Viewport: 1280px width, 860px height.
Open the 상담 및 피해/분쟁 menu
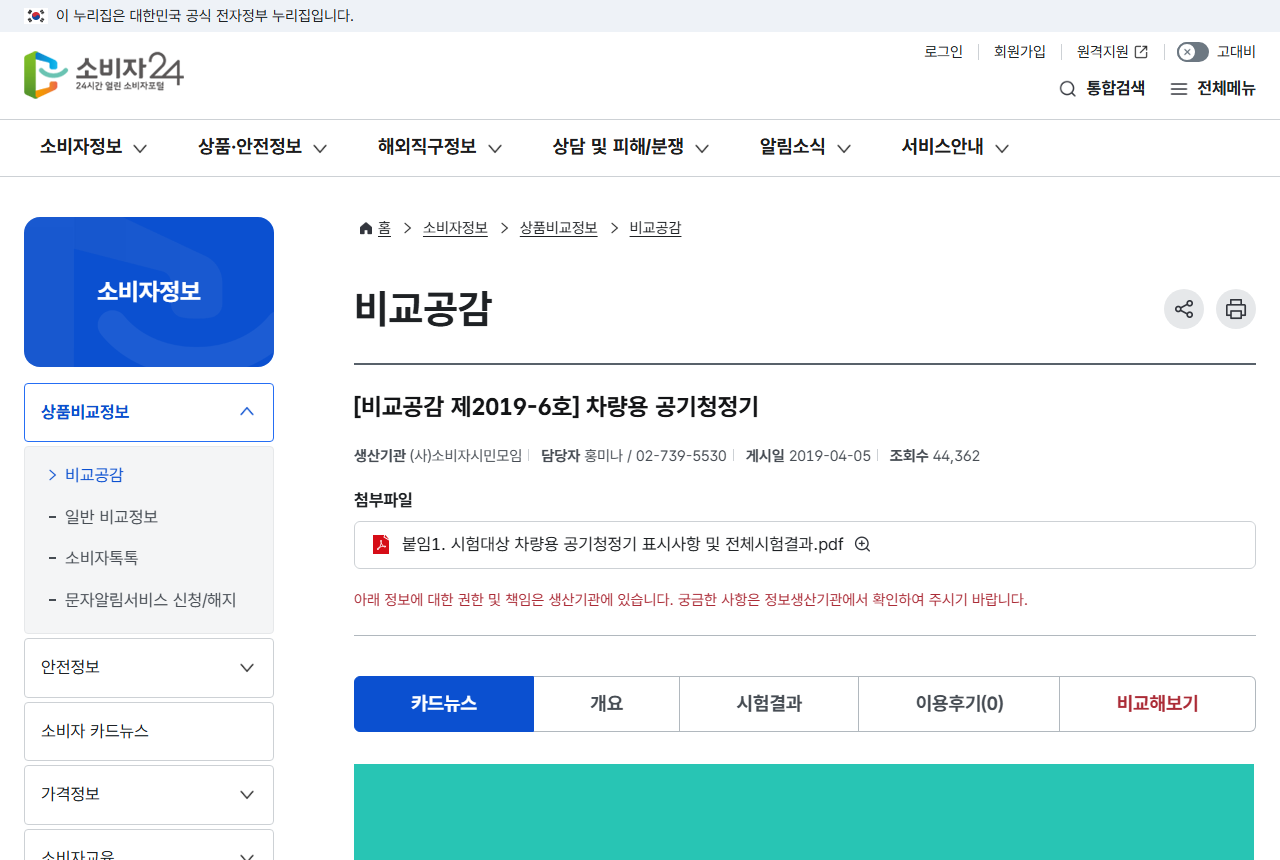pos(631,147)
